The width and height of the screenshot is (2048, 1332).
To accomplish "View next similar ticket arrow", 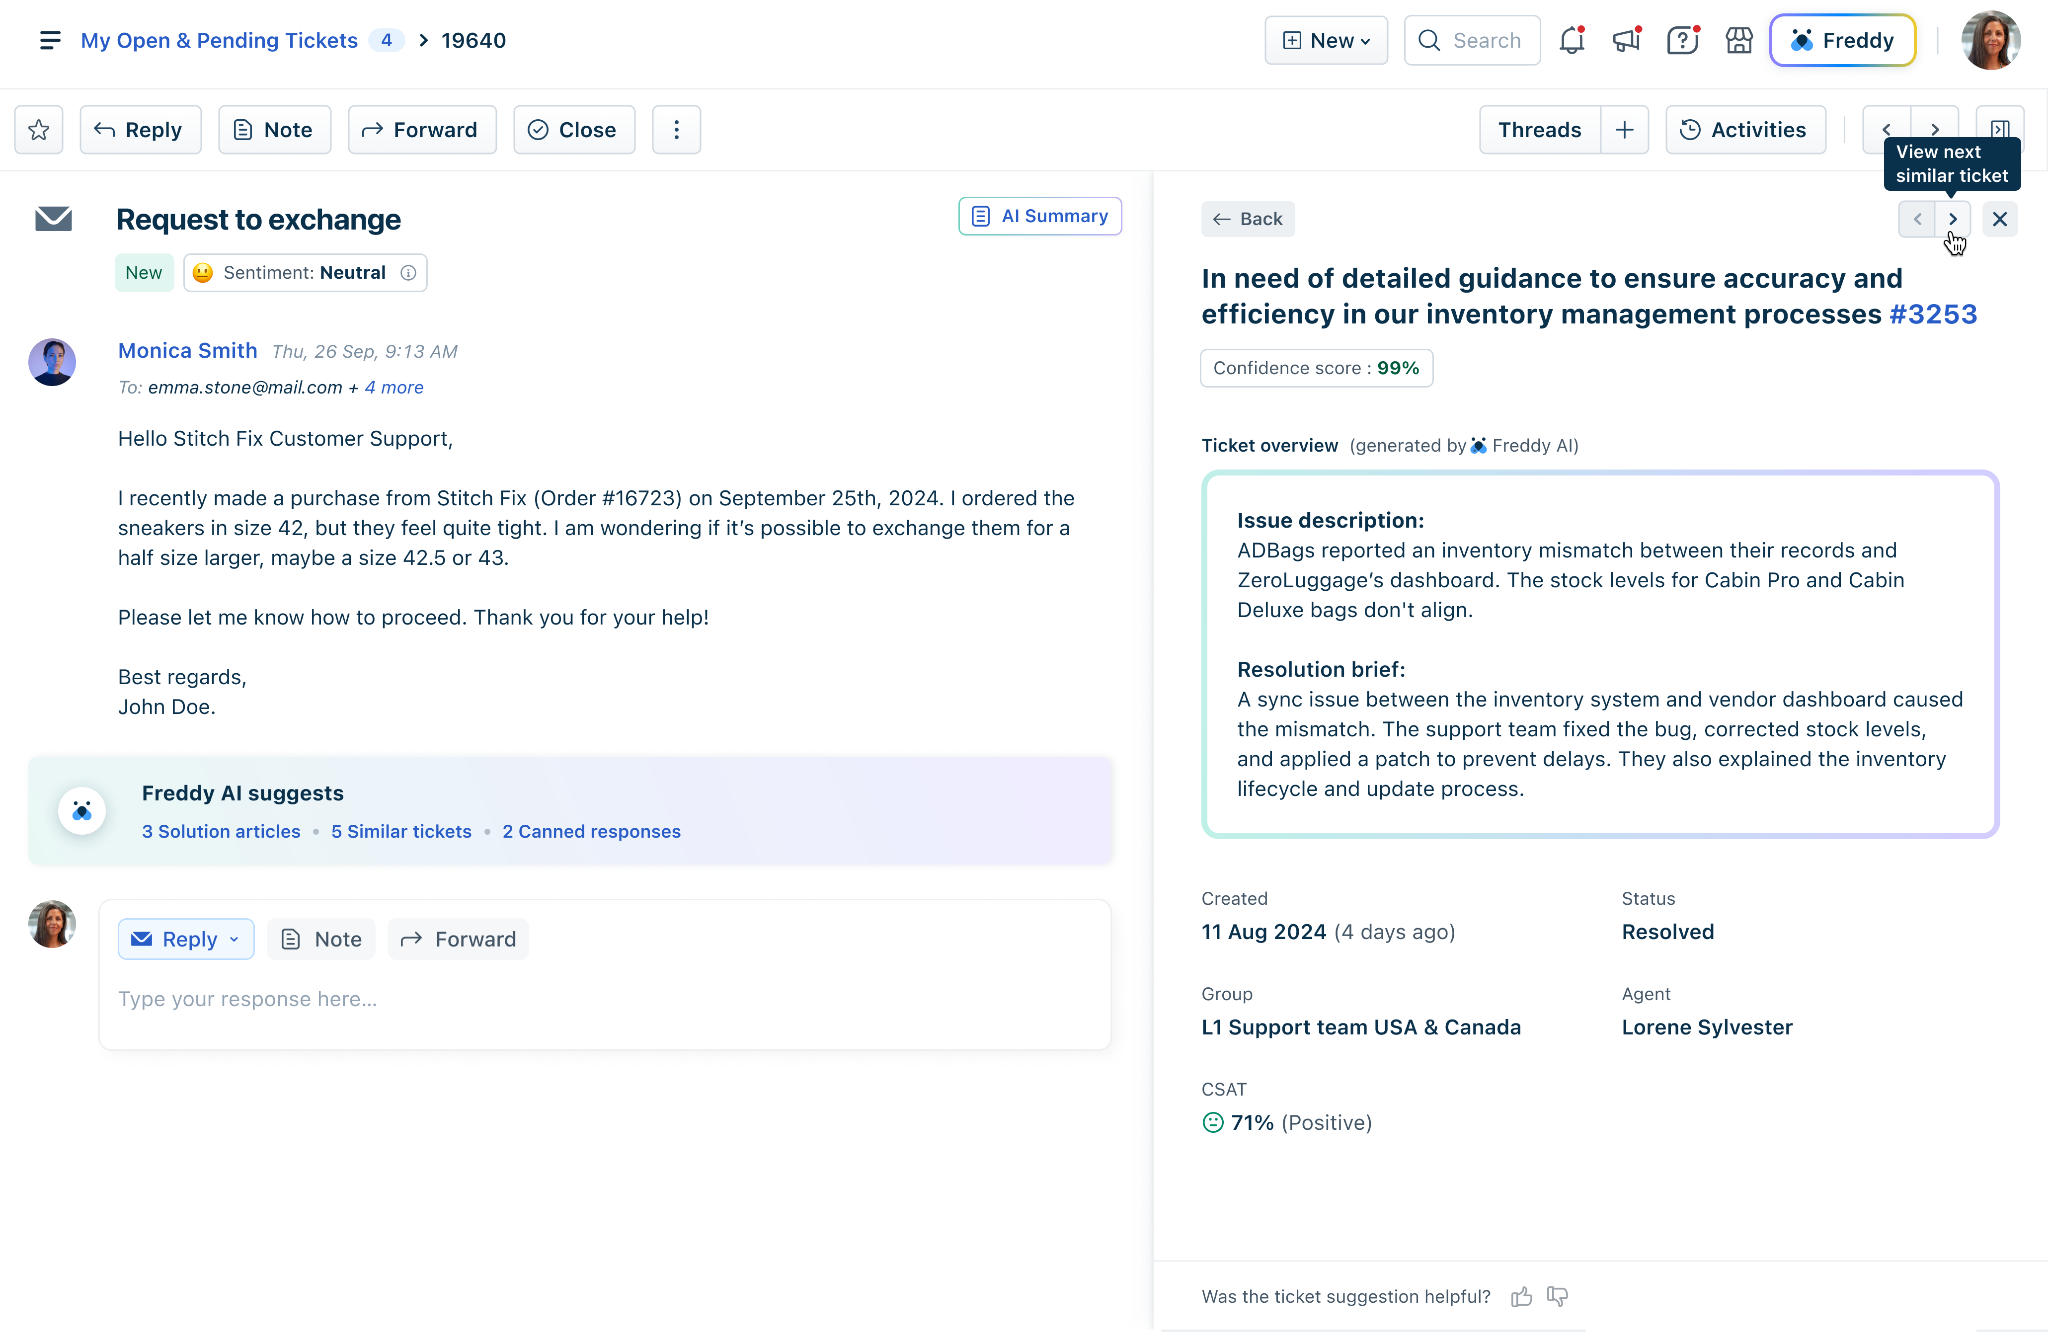I will pyautogui.click(x=1952, y=219).
